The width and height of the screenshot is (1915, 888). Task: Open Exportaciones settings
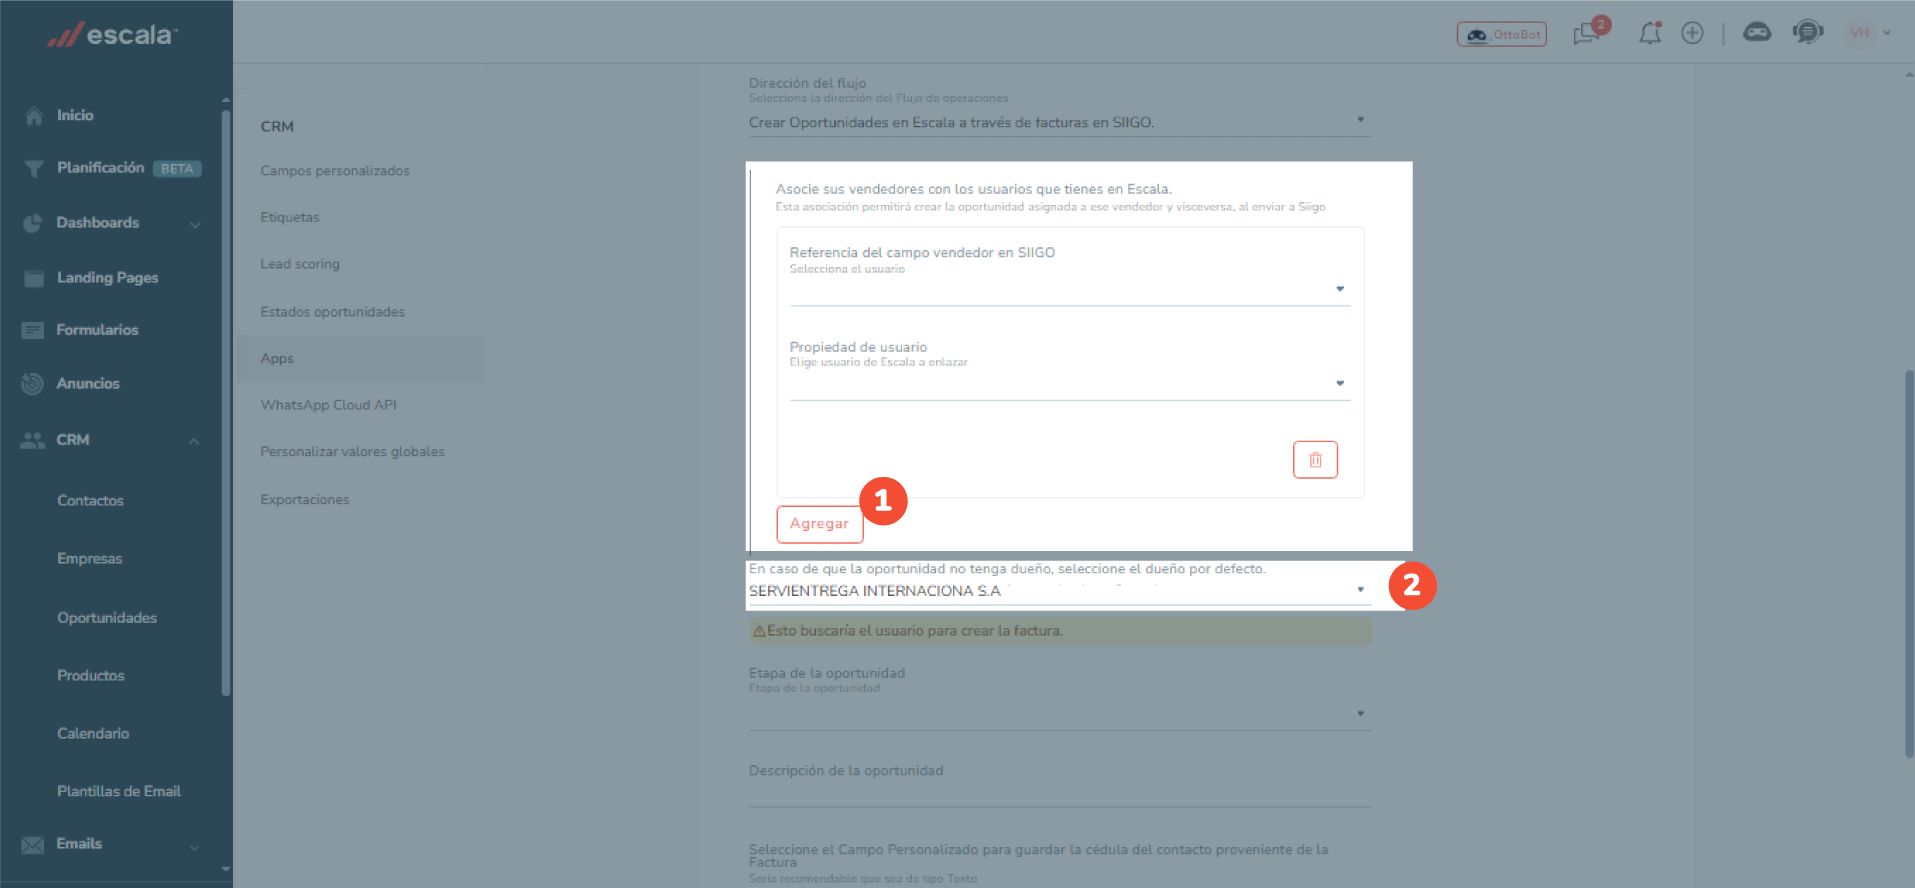(305, 500)
